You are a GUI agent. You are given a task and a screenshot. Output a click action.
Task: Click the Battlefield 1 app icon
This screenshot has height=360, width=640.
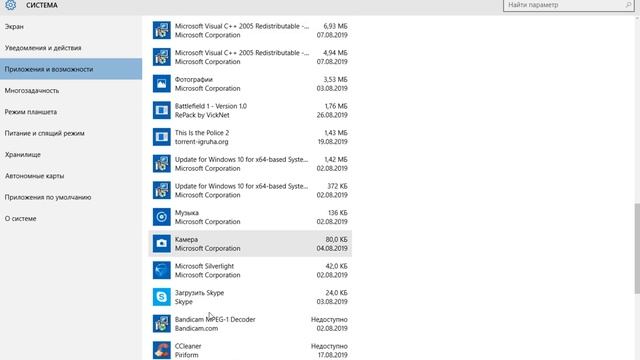(x=162, y=110)
